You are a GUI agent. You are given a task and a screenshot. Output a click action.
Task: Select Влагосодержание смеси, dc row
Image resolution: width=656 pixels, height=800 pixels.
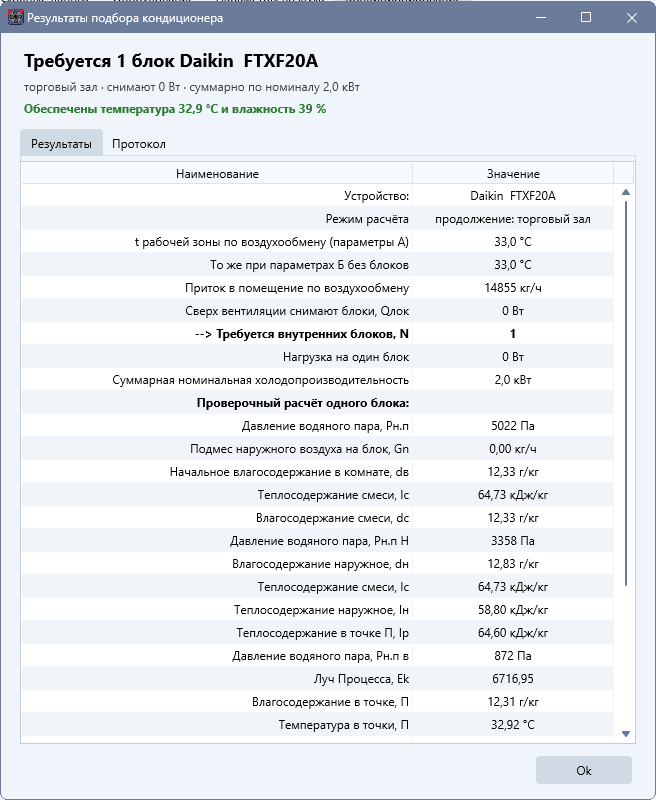tap(317, 518)
